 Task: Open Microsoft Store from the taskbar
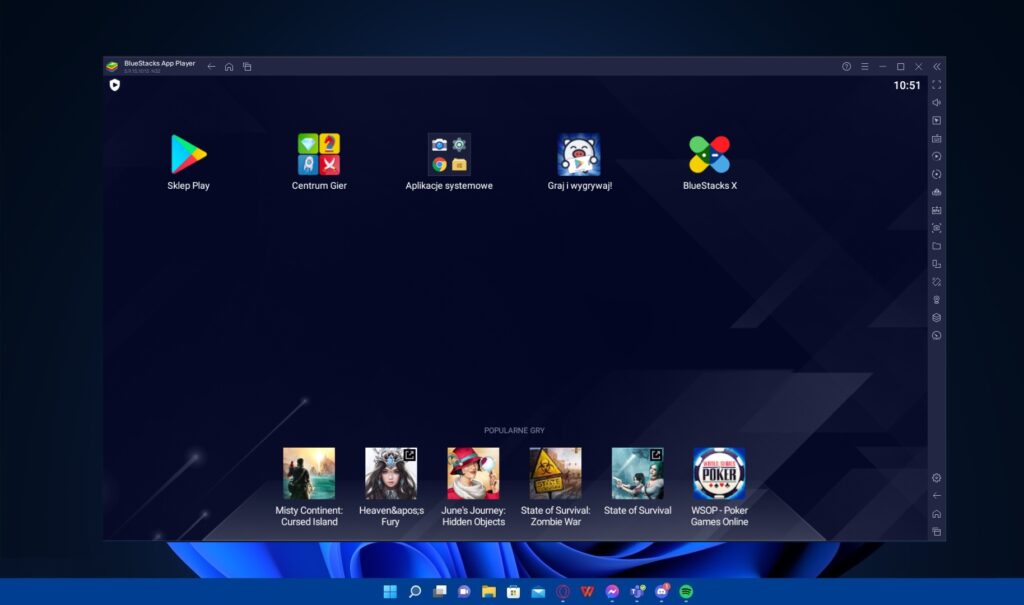pos(513,592)
